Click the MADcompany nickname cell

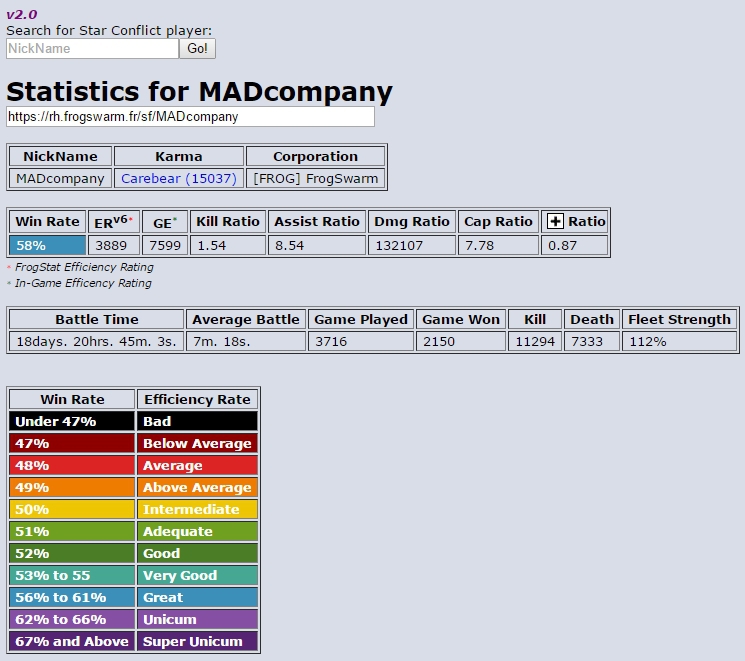(60, 179)
